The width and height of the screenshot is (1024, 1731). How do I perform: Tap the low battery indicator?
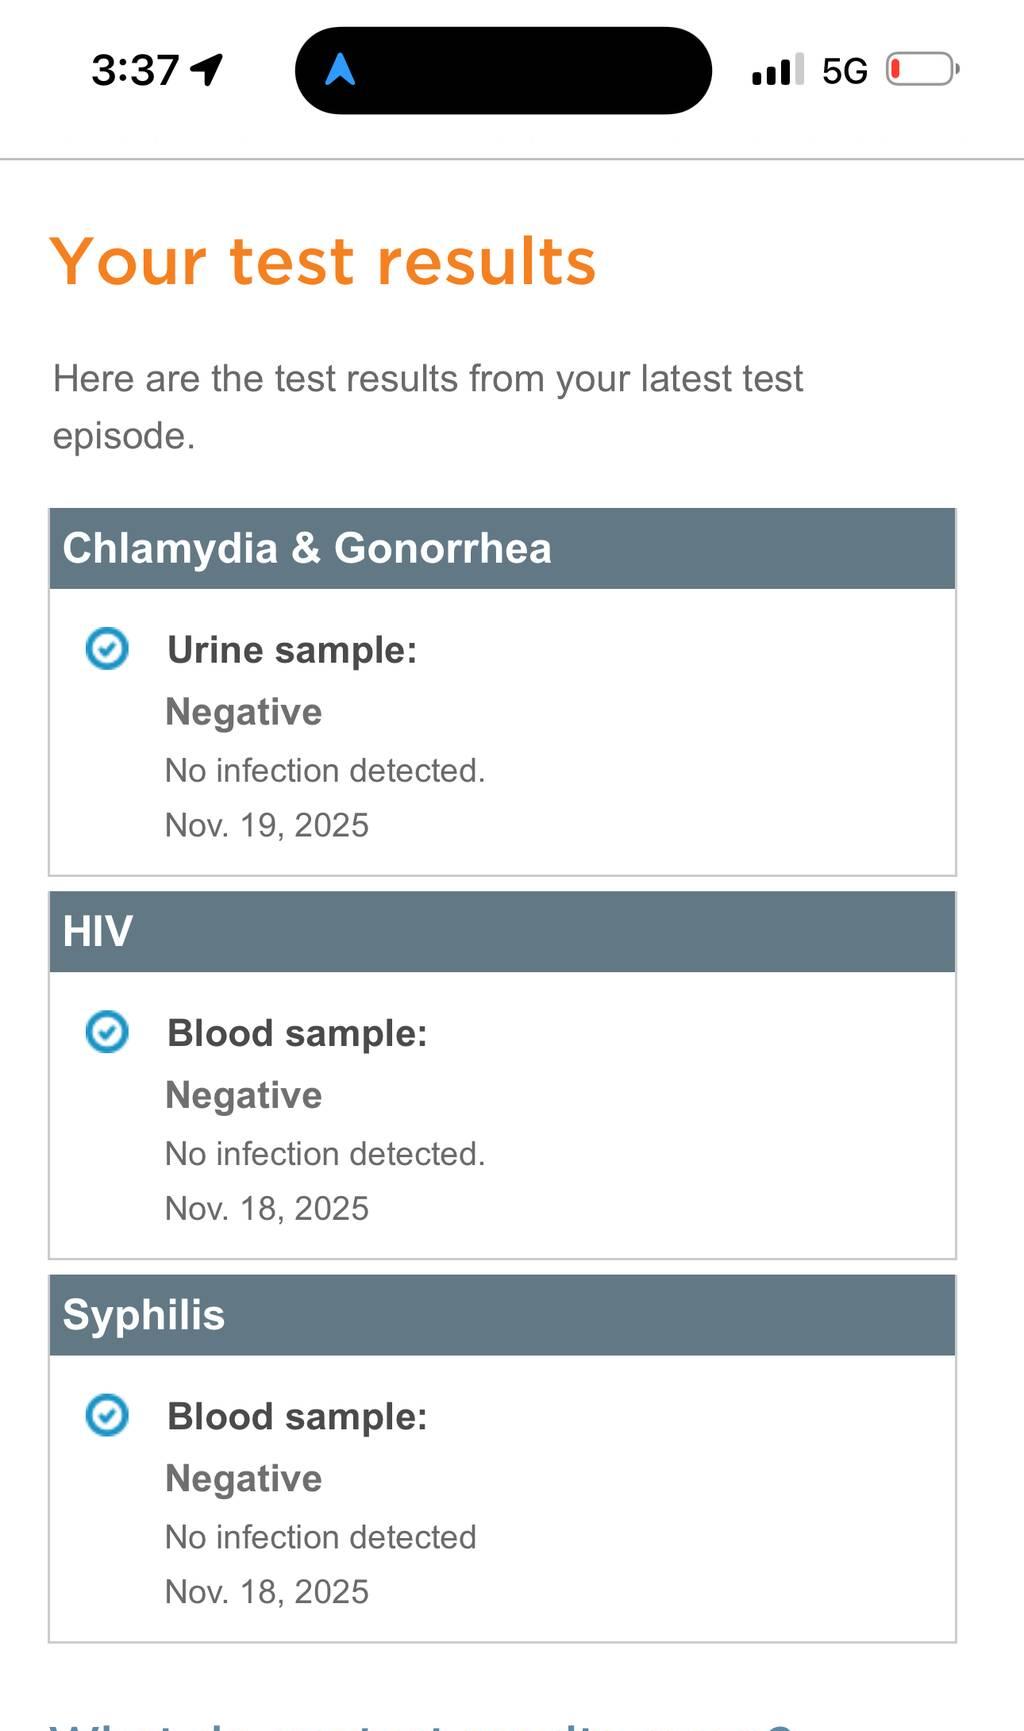point(922,69)
